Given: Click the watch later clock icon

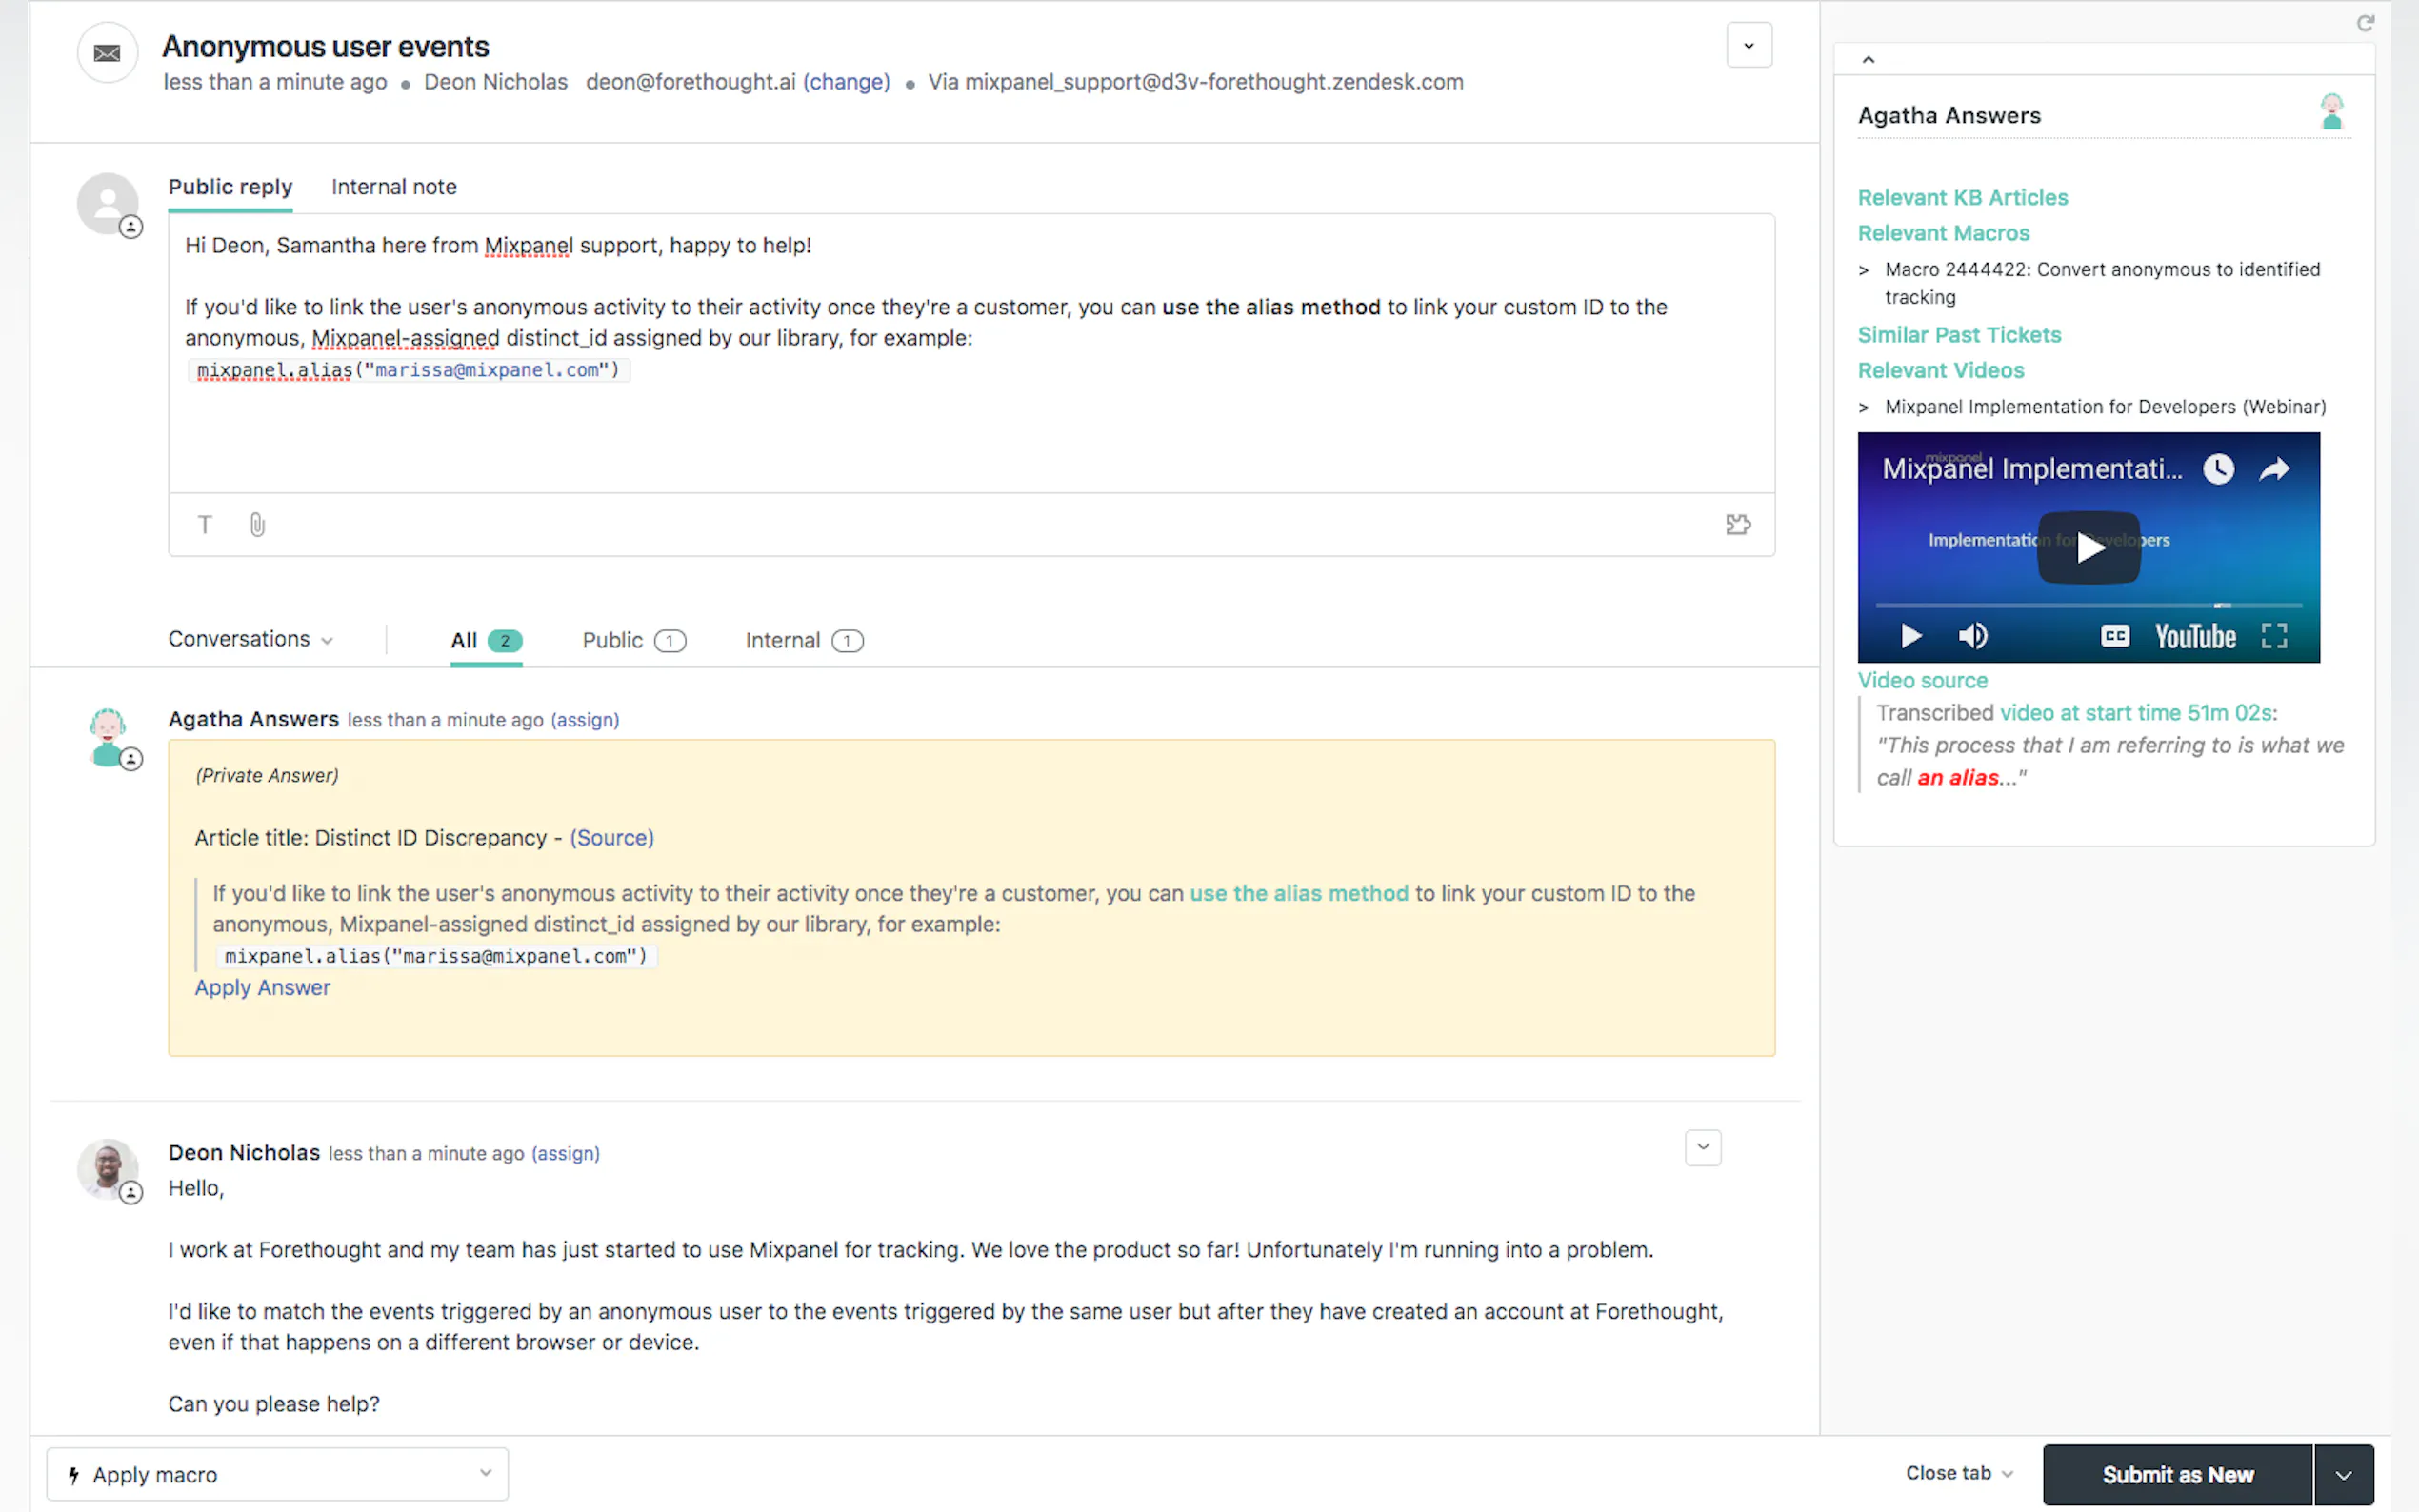Looking at the screenshot, I should (x=2218, y=469).
